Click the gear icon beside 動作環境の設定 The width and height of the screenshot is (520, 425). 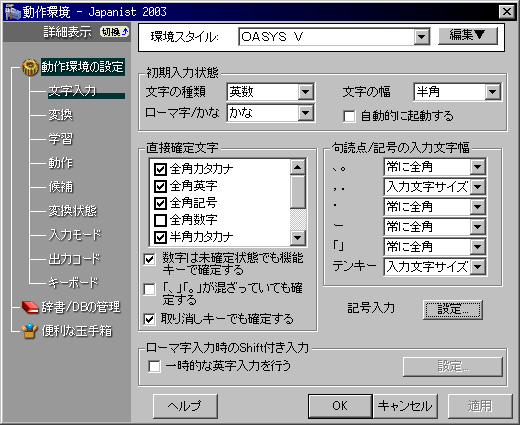click(30, 67)
